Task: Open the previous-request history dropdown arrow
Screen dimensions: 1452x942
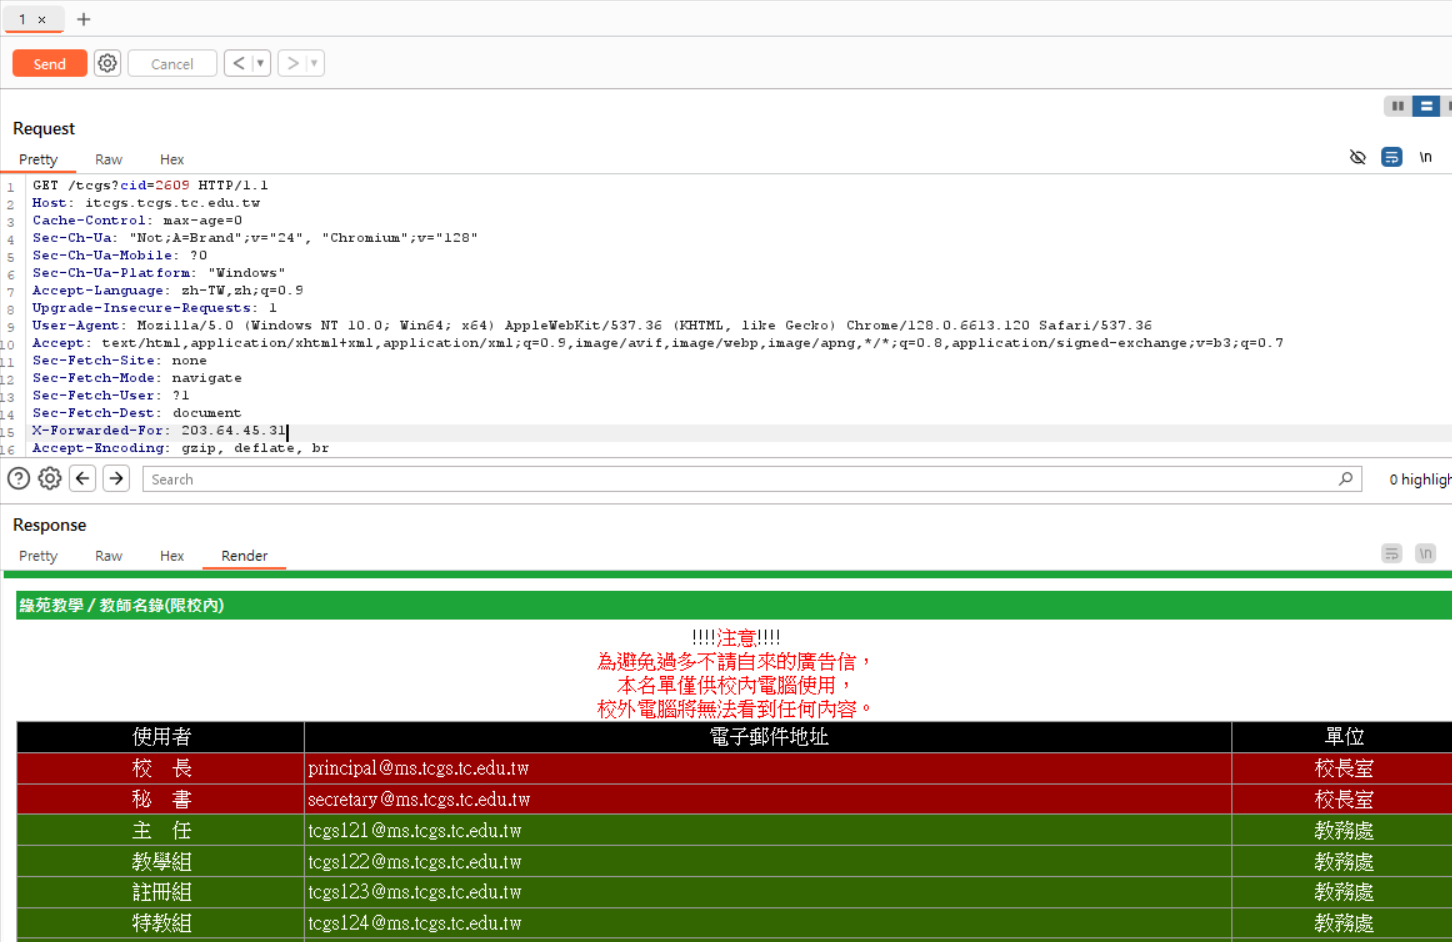Action: click(x=261, y=64)
